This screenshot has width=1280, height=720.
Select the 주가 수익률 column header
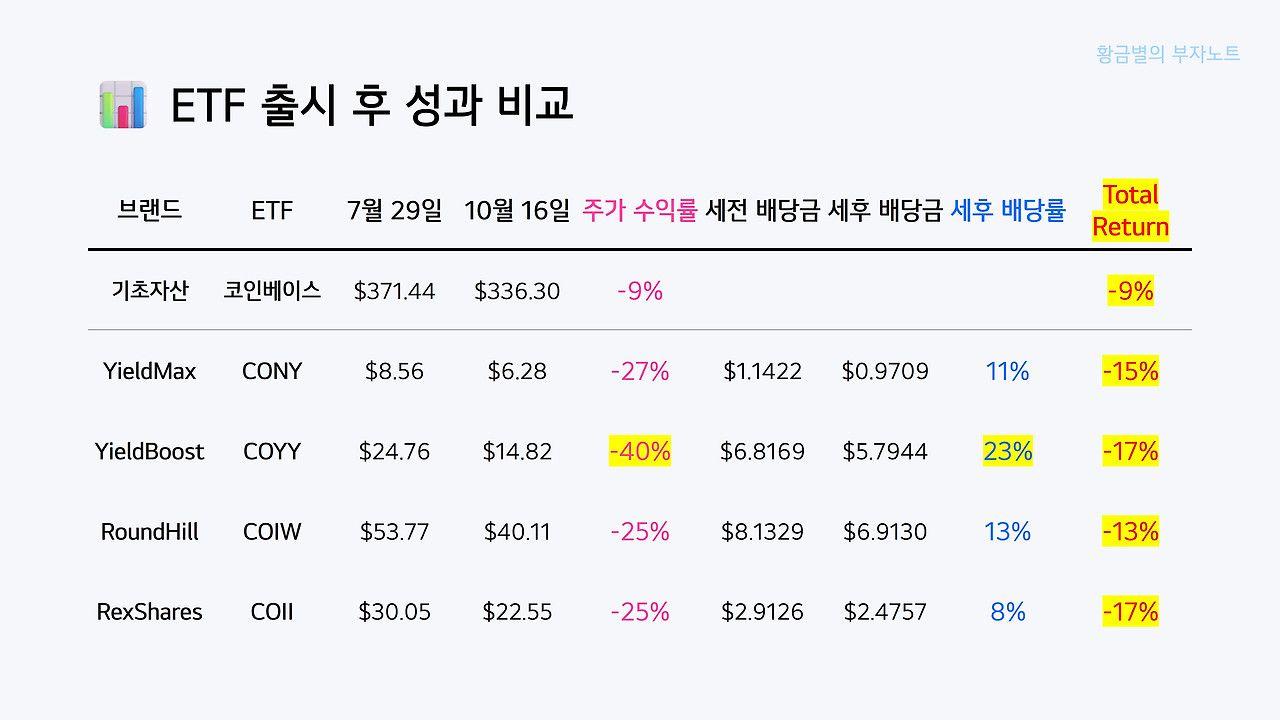click(639, 211)
